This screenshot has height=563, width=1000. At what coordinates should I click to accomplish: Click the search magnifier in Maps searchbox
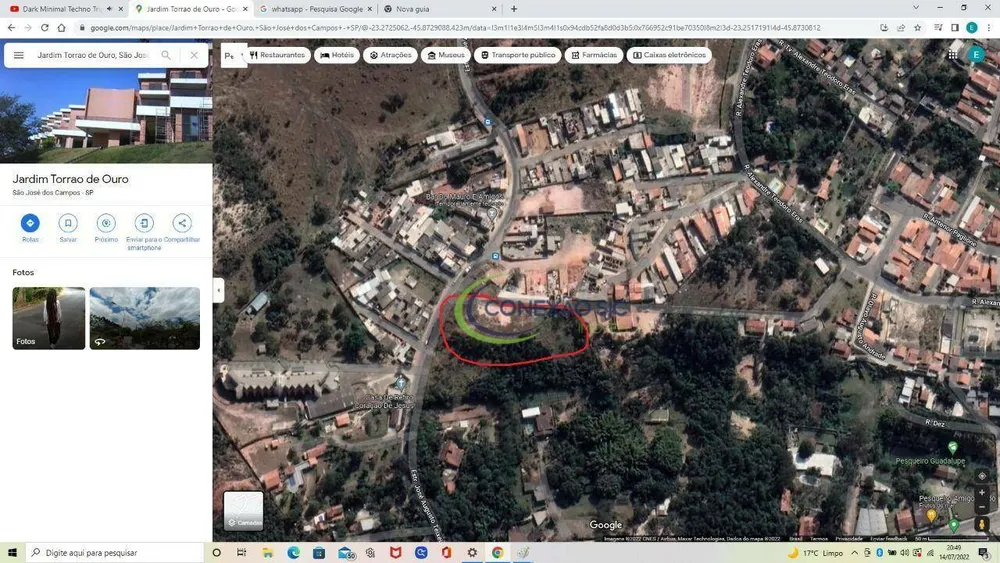166,55
